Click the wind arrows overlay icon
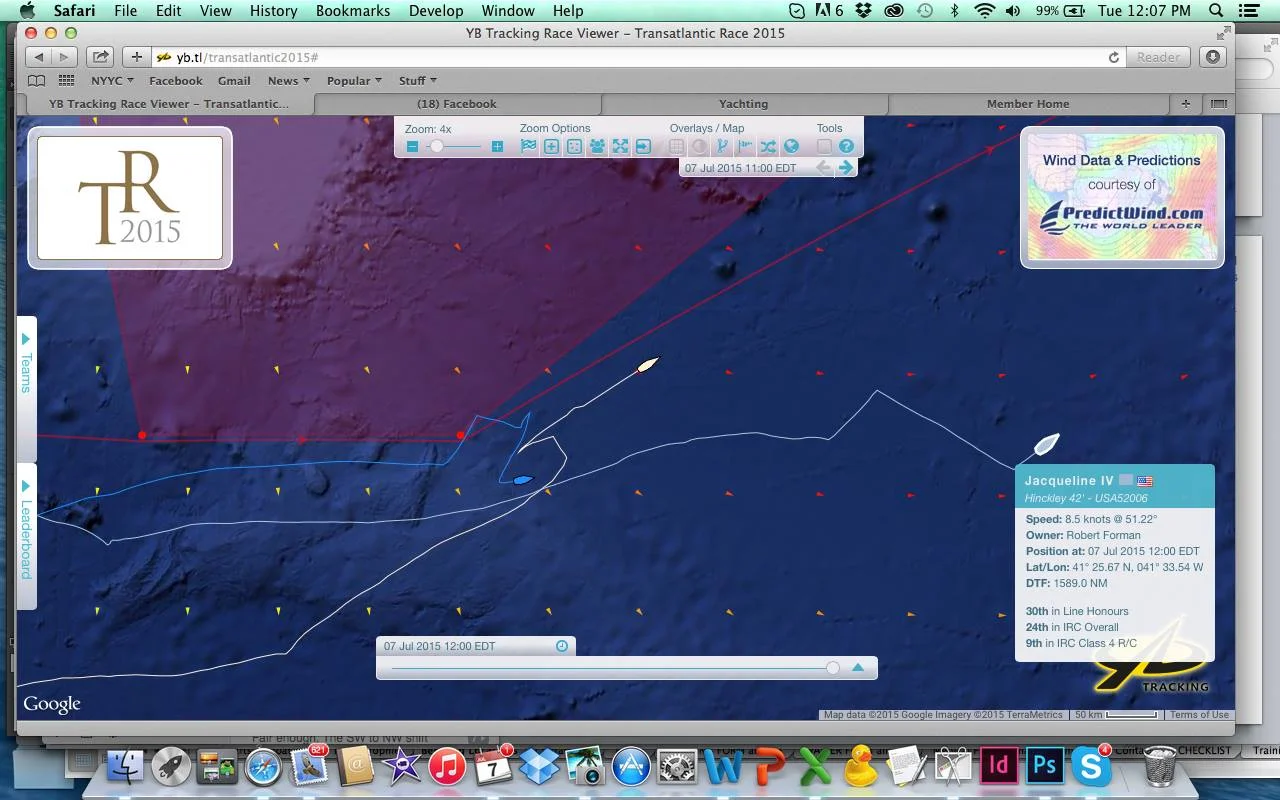Image resolution: width=1280 pixels, height=800 pixels. tap(722, 146)
